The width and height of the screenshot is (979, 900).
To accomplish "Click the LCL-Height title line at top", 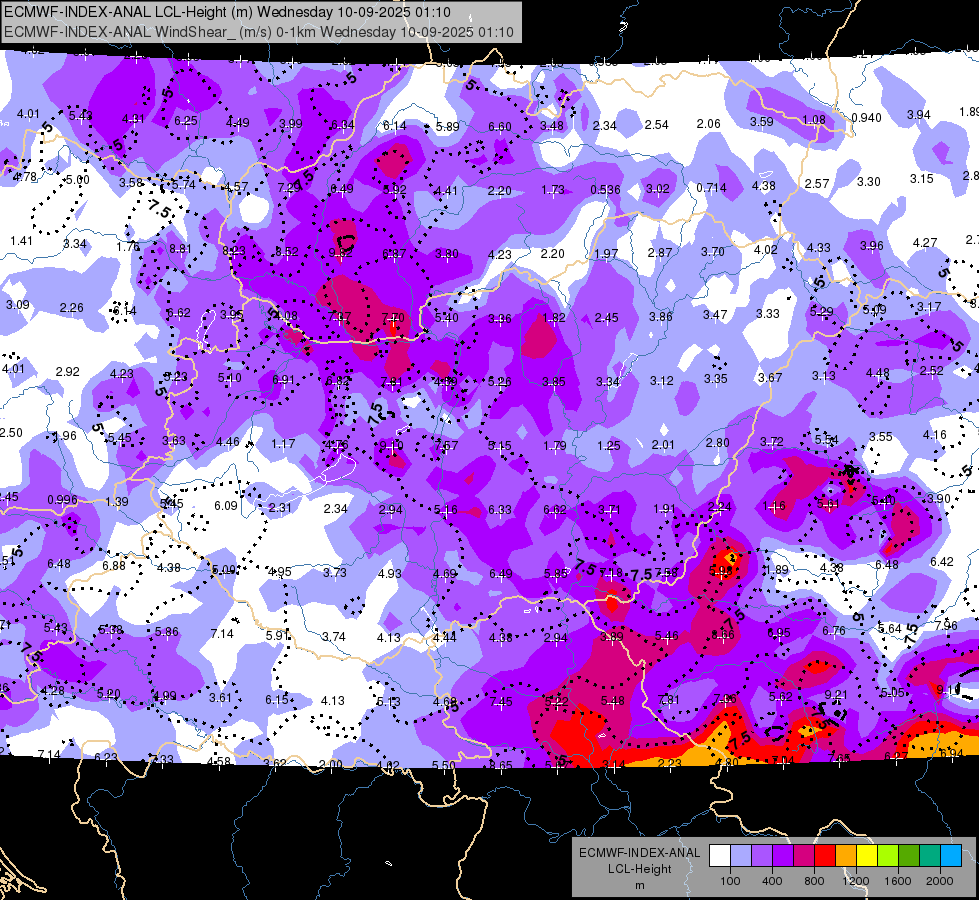I will pyautogui.click(x=227, y=12).
